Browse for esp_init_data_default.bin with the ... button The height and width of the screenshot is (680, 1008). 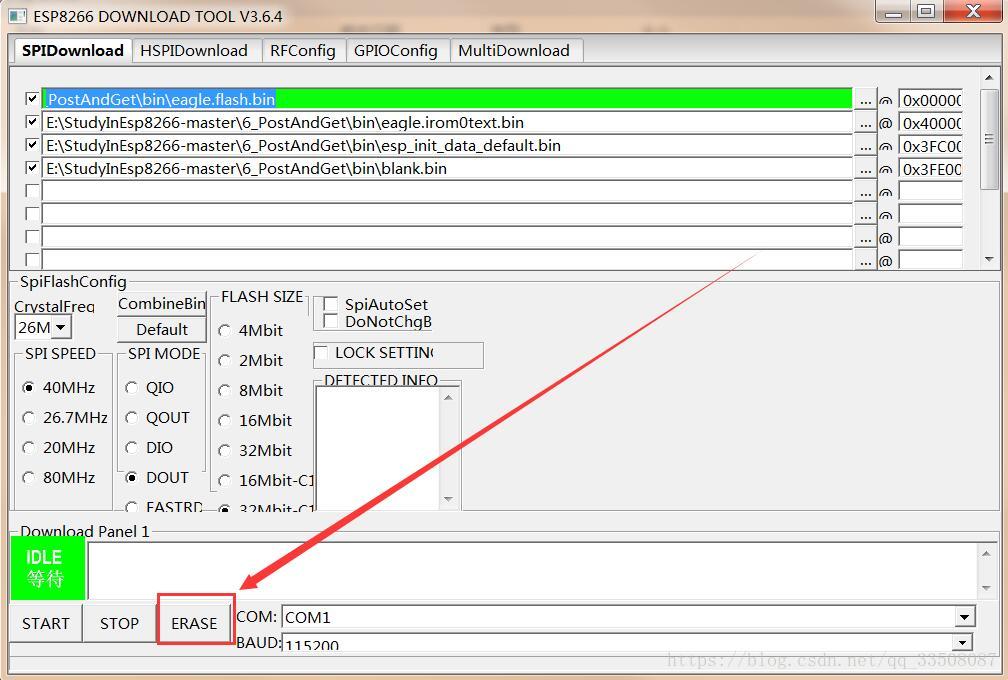(865, 147)
